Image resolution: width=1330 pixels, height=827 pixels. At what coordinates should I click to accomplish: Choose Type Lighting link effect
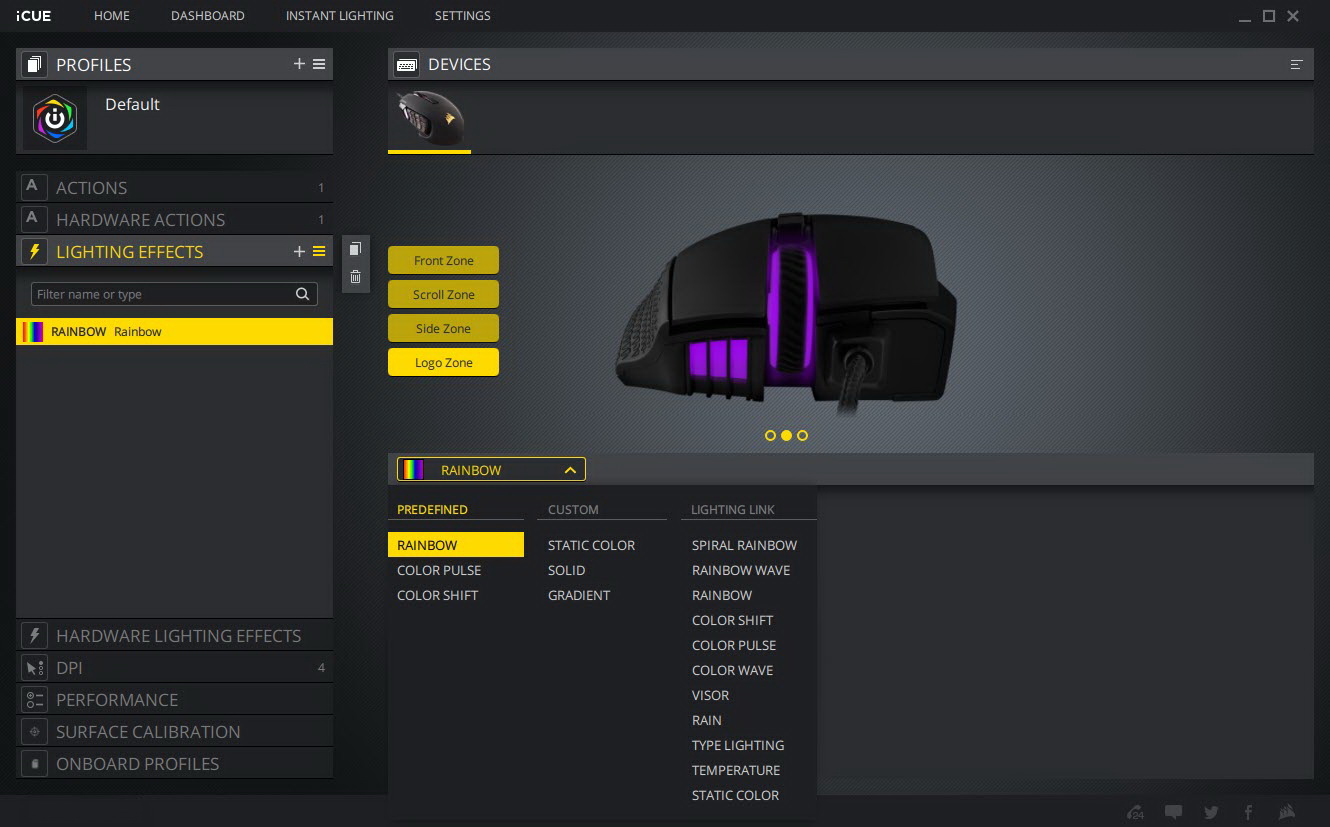(x=738, y=745)
